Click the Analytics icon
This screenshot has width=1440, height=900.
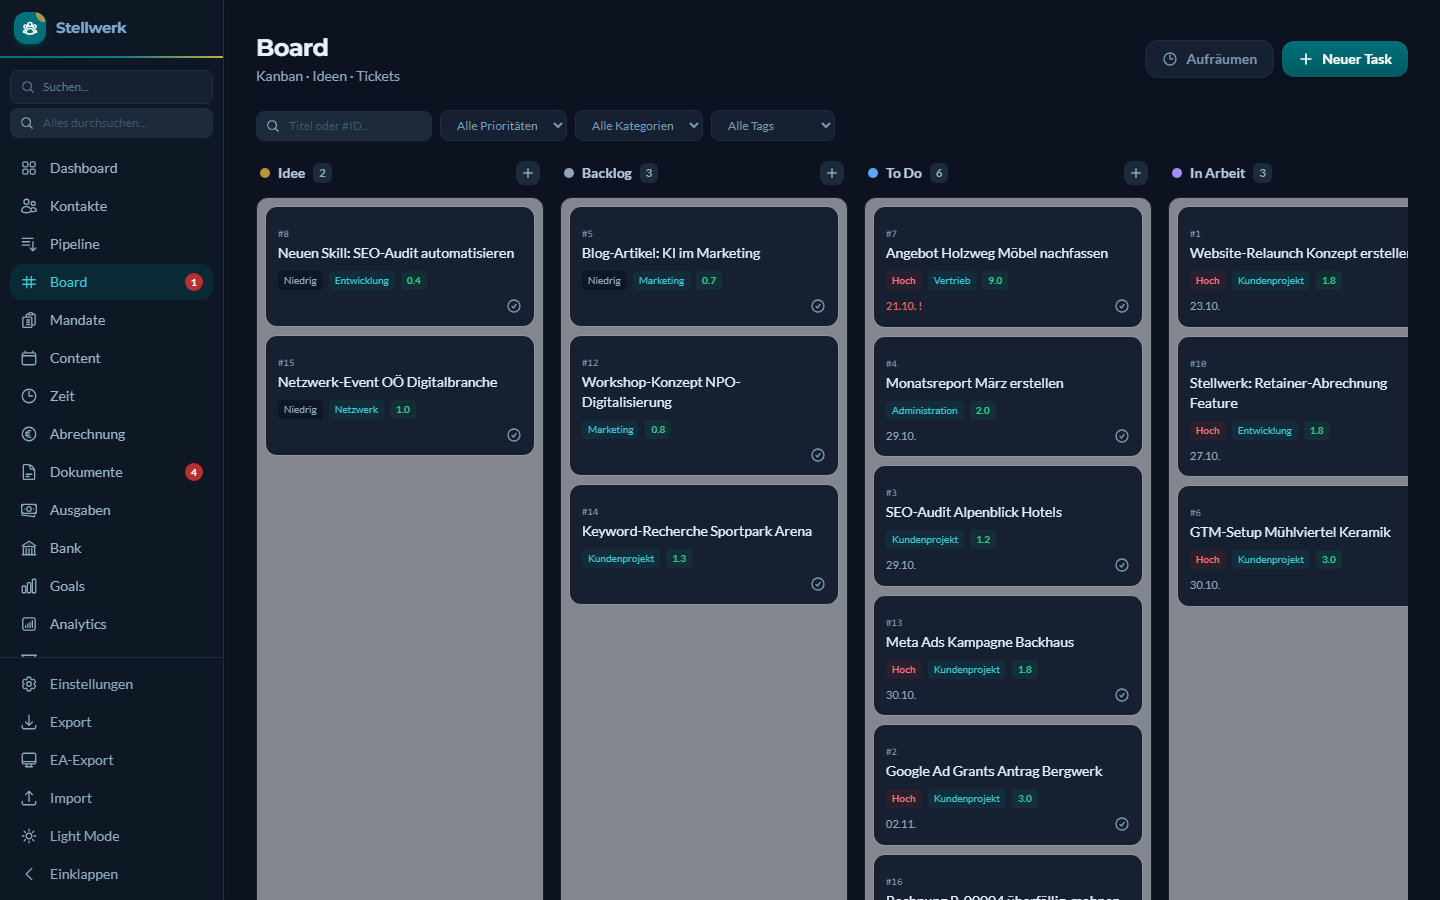[29, 624]
